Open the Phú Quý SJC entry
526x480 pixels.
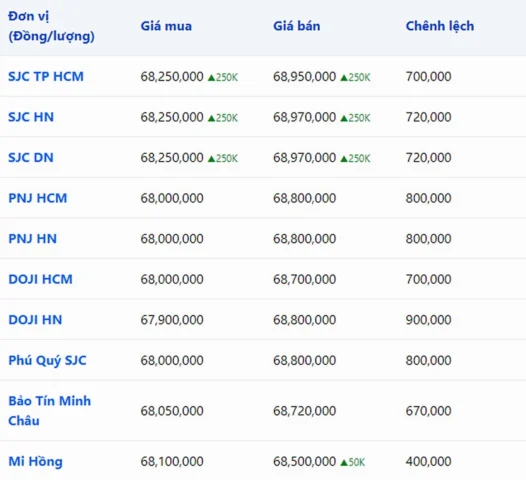point(47,361)
